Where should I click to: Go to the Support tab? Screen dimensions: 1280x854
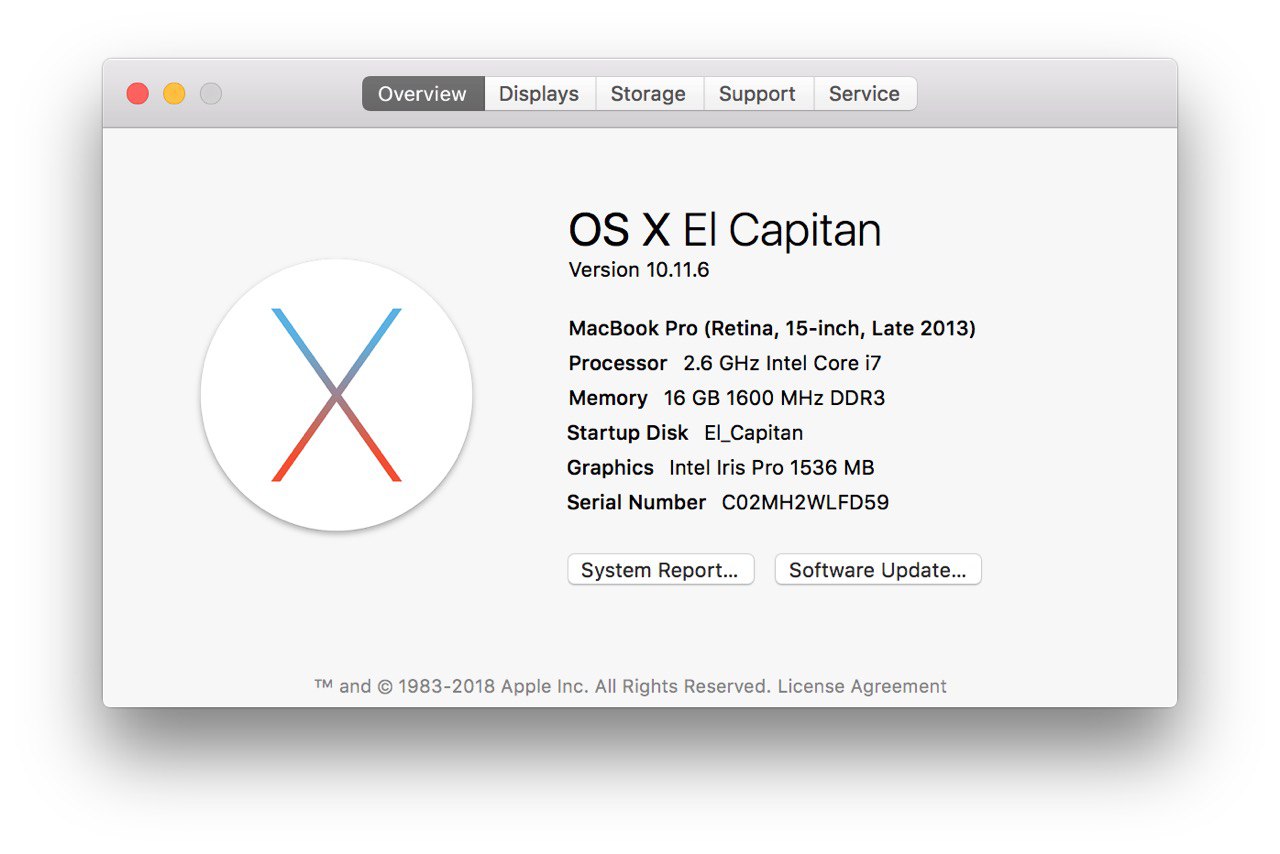coord(758,94)
